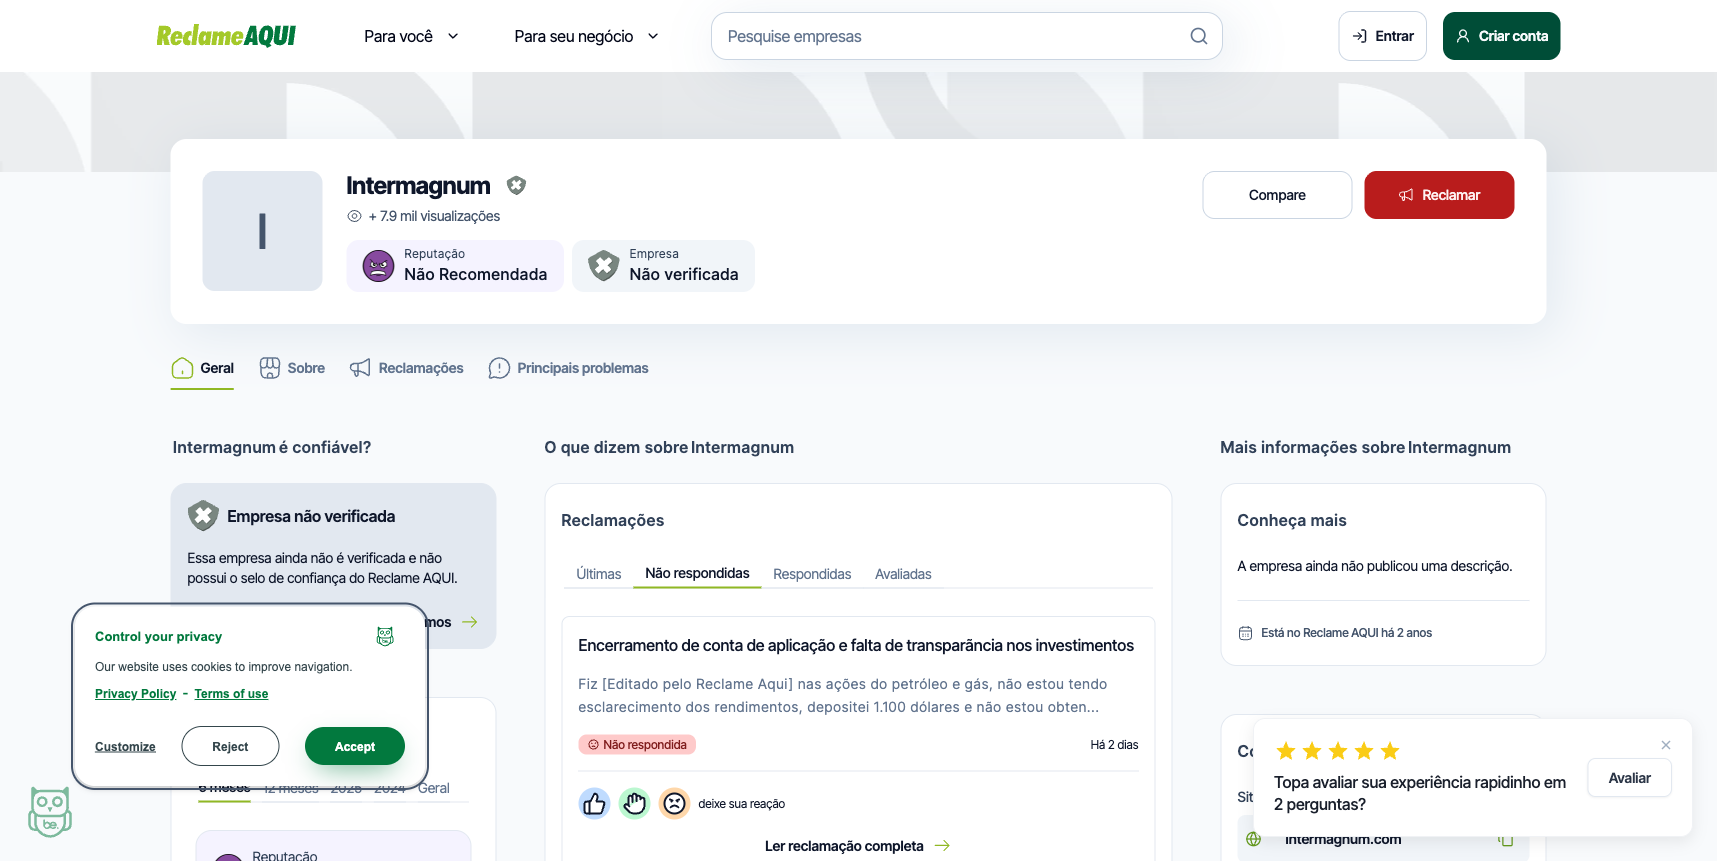Open the Geral tab
This screenshot has height=861, width=1717.
[202, 368]
